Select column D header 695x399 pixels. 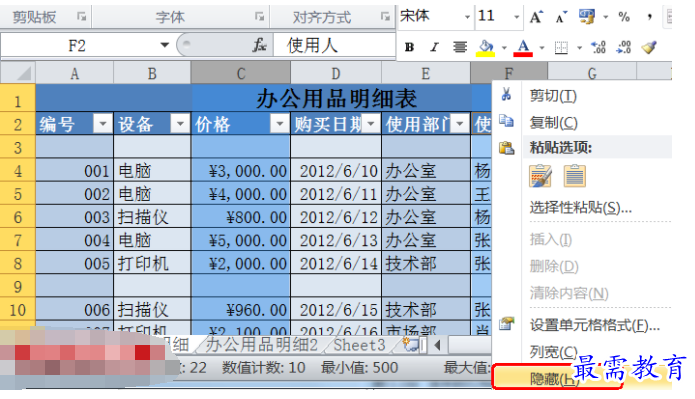point(336,73)
